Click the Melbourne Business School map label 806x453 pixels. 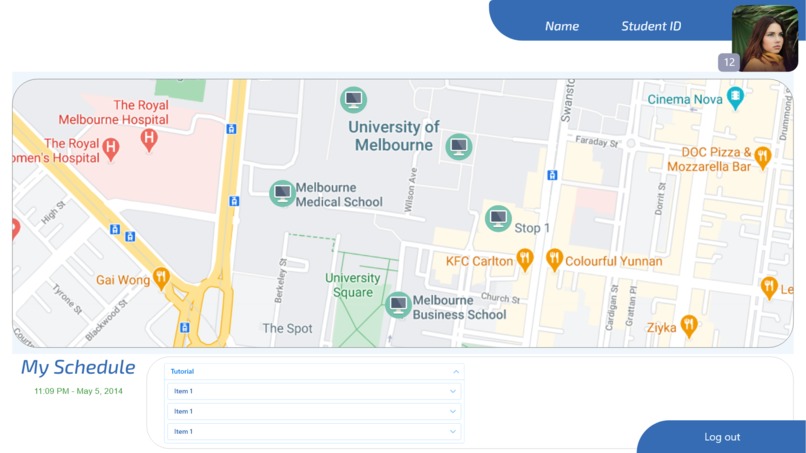pyautogui.click(x=460, y=307)
